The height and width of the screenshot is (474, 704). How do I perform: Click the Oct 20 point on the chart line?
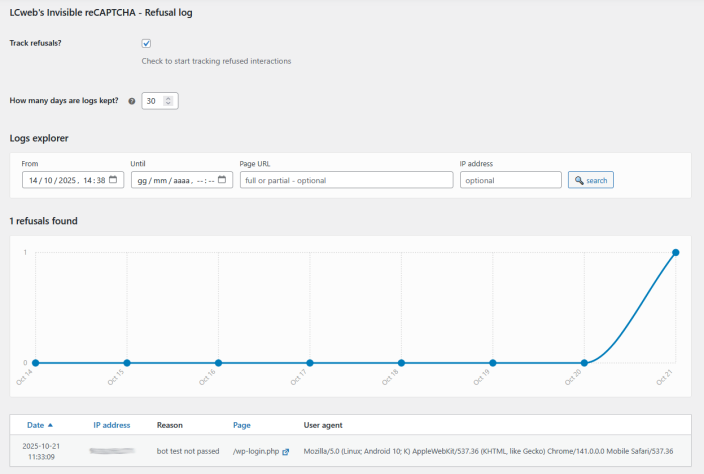pos(584,362)
